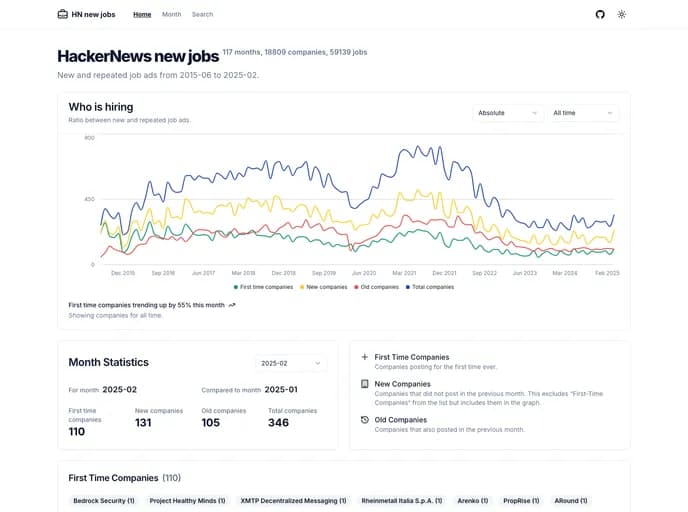The image size is (688, 512).
Task: Select the Bedrock Security (1) chip
Action: (104, 501)
